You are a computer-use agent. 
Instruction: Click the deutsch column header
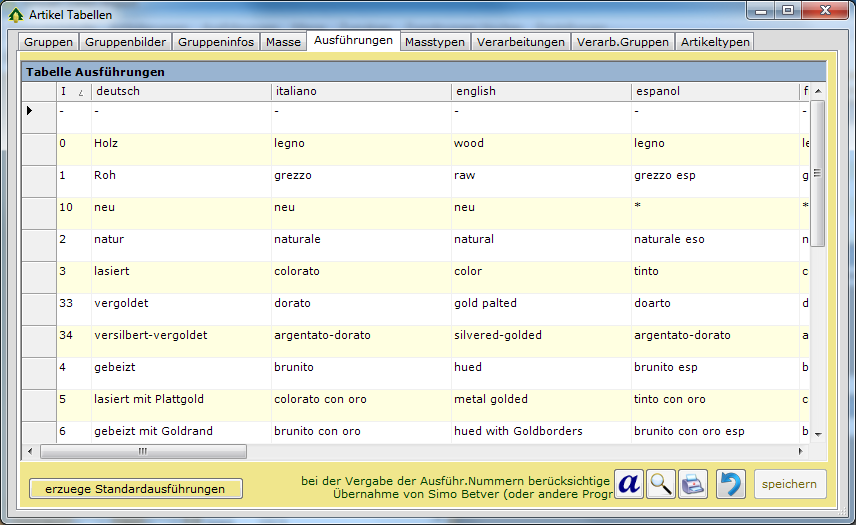pos(180,91)
